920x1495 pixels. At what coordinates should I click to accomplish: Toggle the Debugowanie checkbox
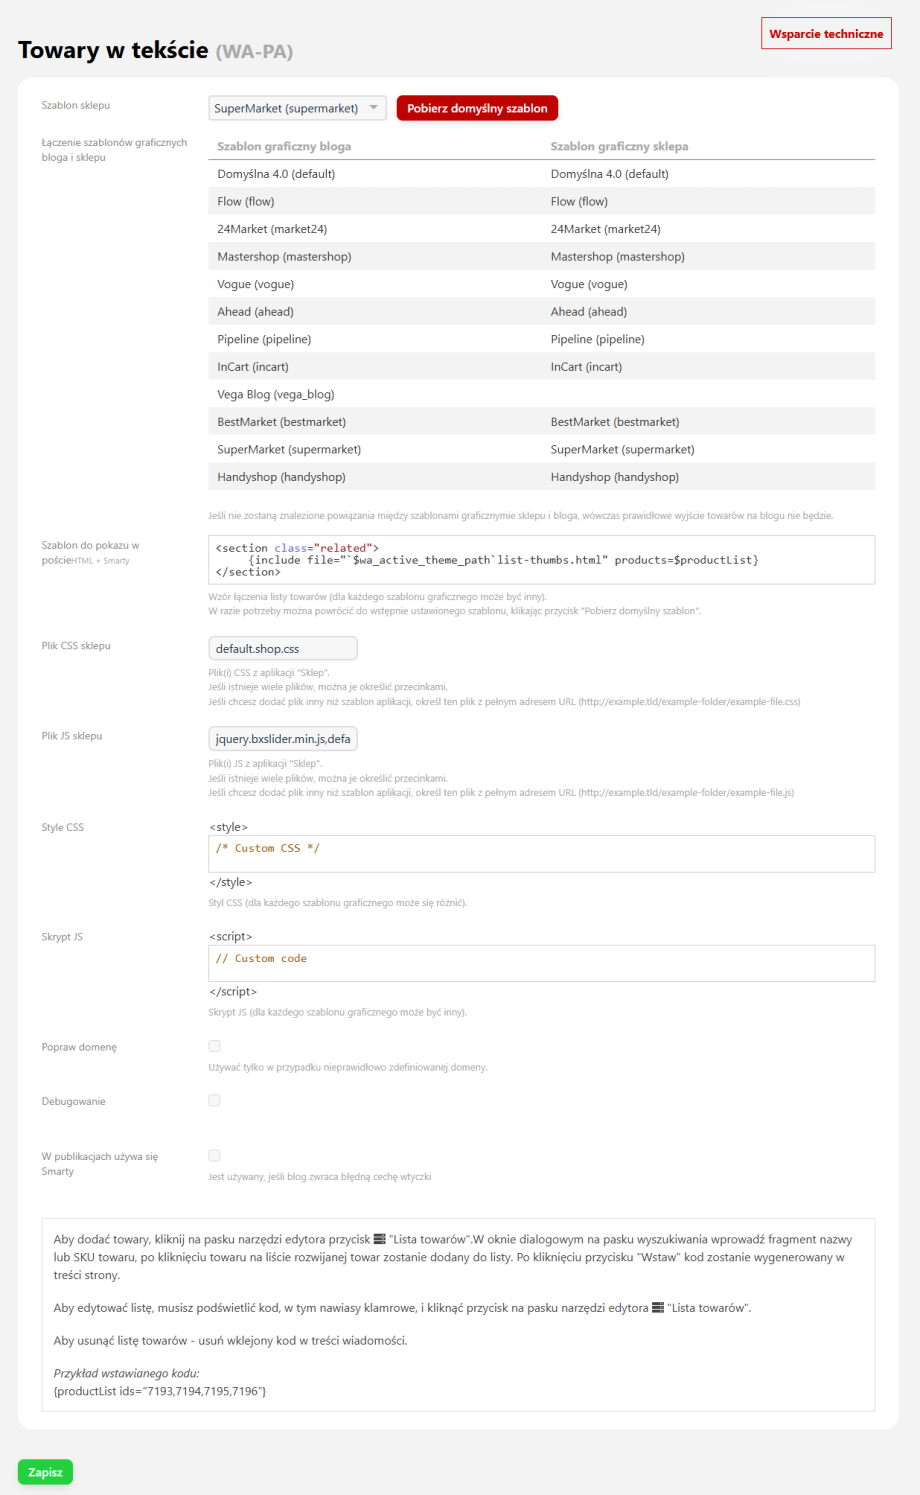click(214, 1100)
